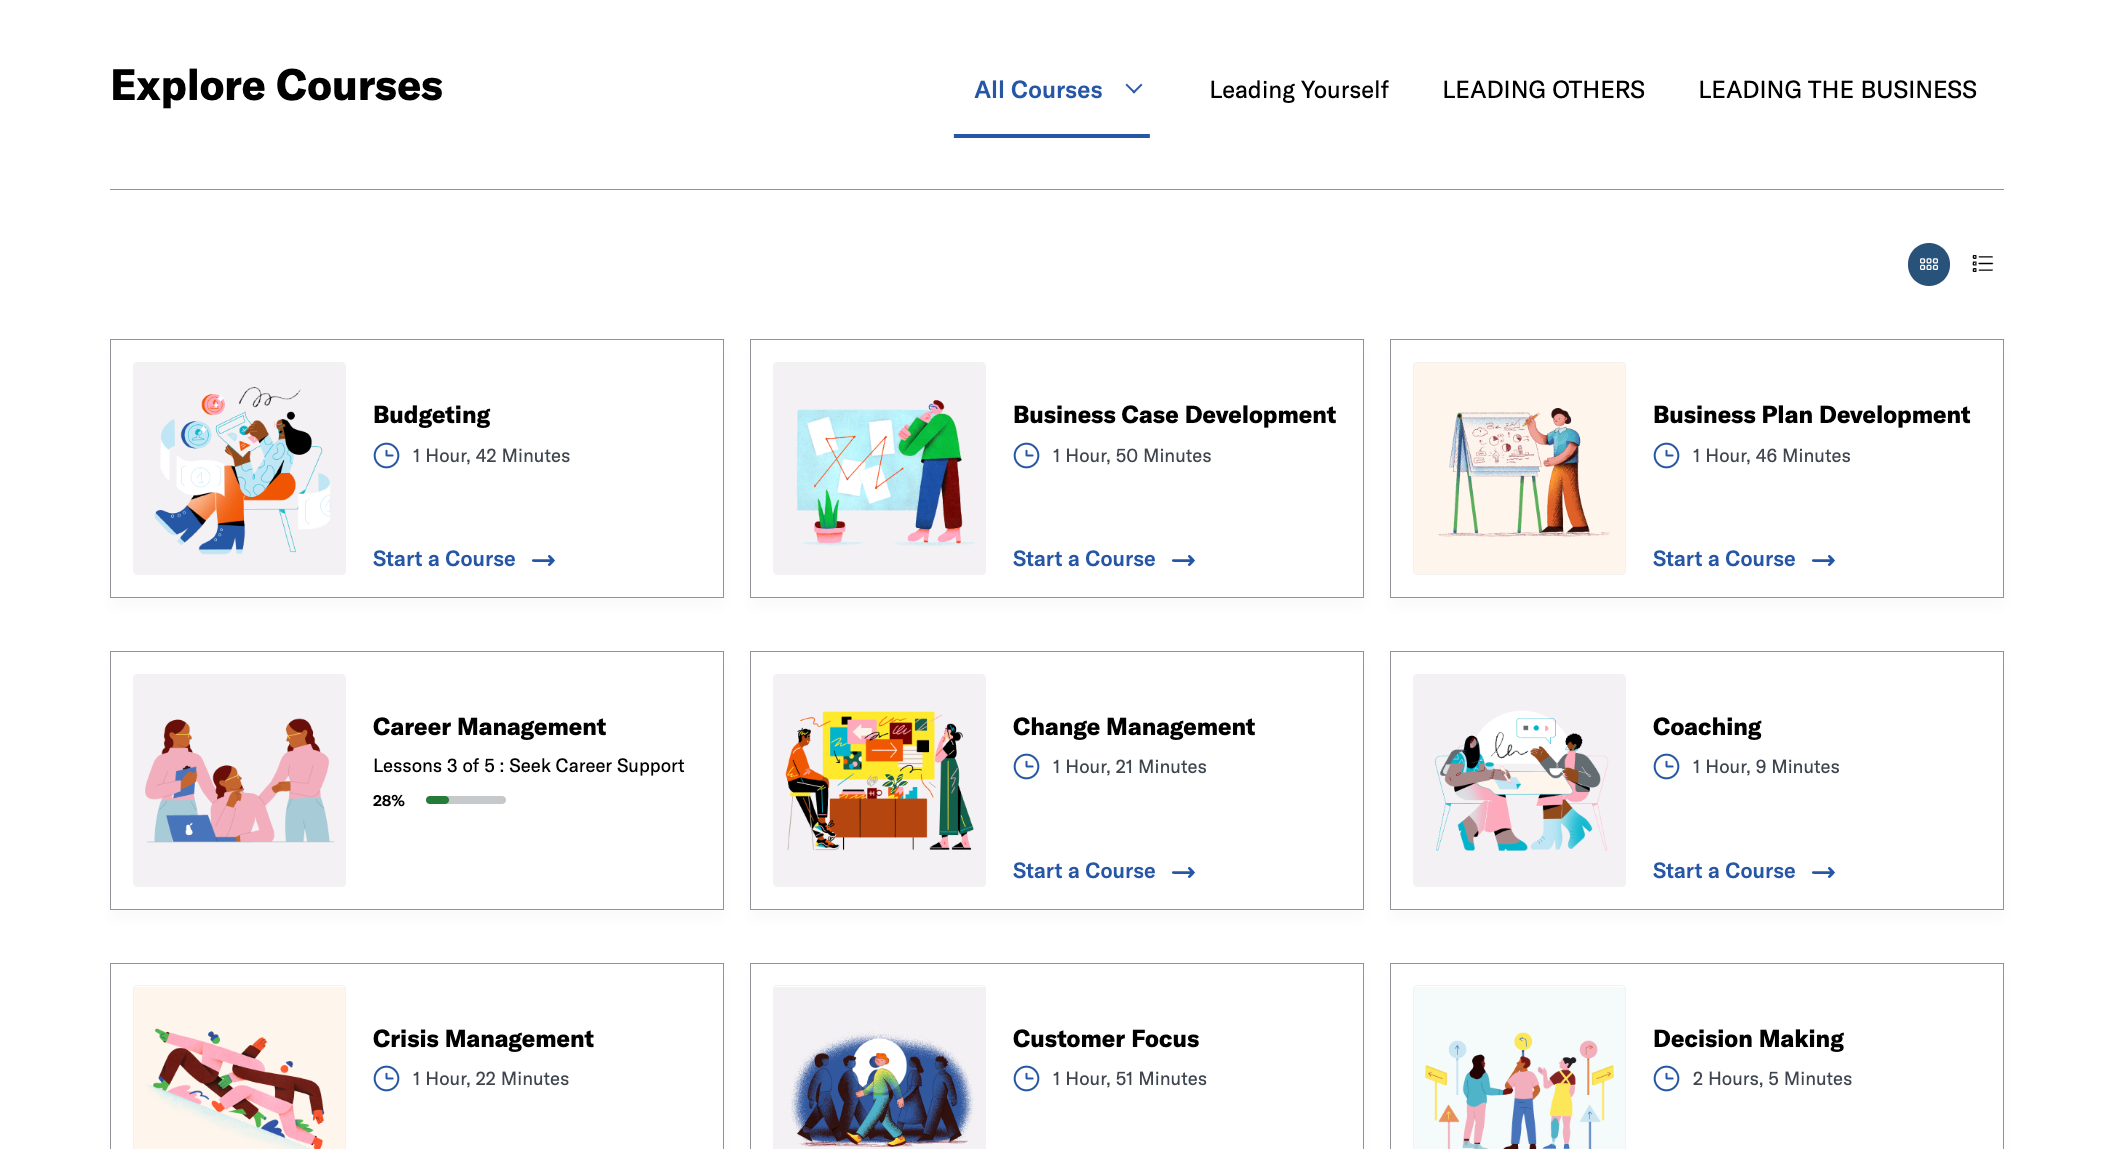Screen dimensions: 2128x1149
Task: Click the Change Management clock icon
Action: pyautogui.click(x=1026, y=767)
